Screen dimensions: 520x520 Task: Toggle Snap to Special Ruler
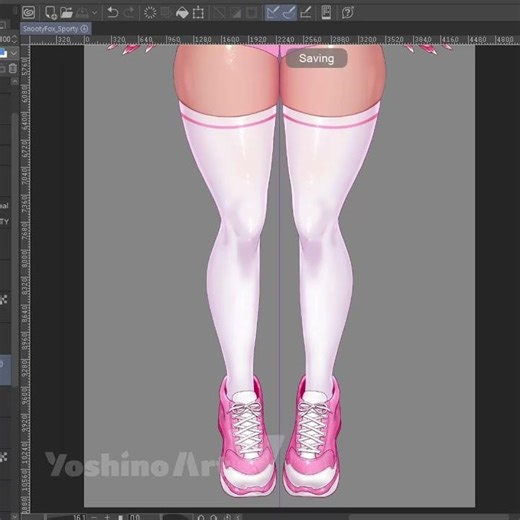click(289, 13)
